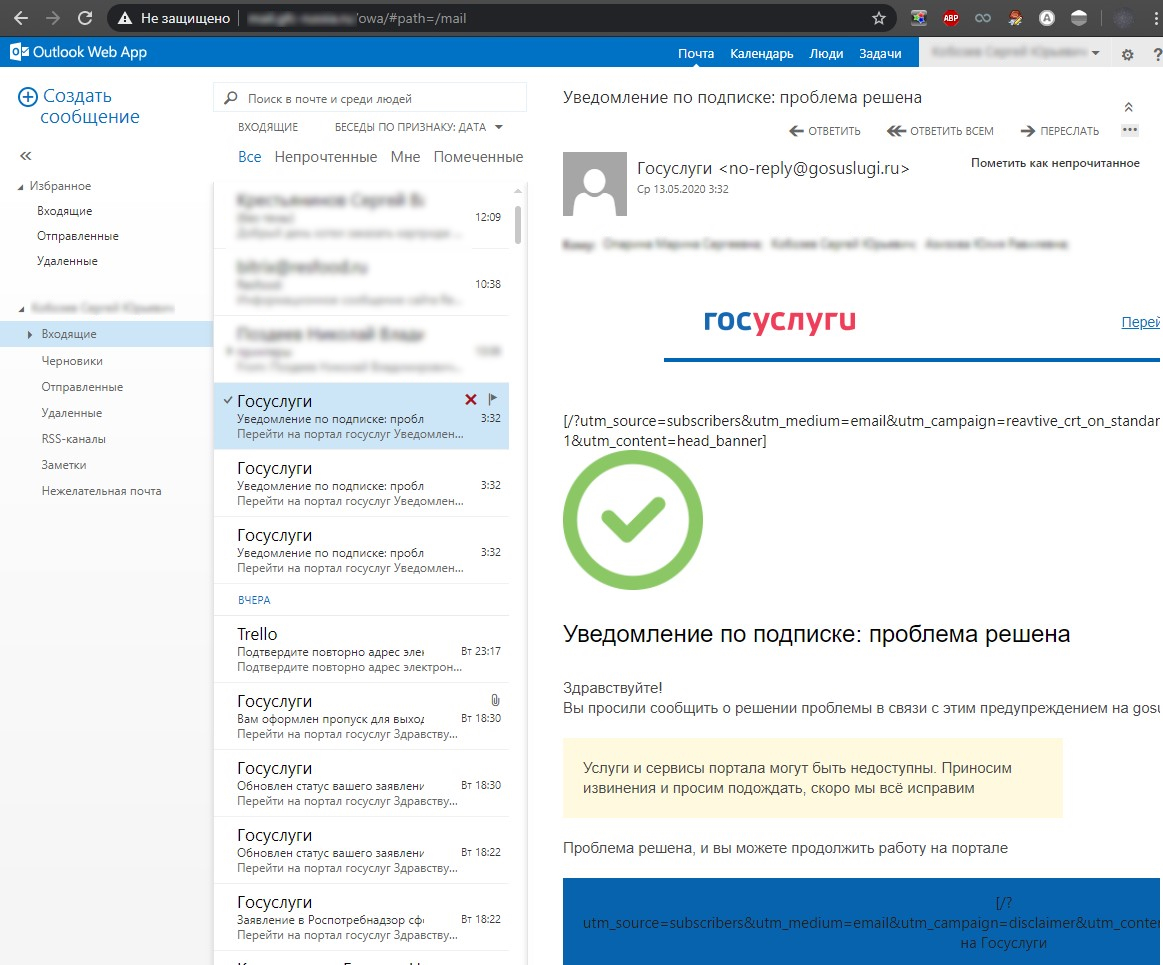The width and height of the screenshot is (1163, 965).
Task: Click reply all double-arrow icon
Action: [897, 131]
